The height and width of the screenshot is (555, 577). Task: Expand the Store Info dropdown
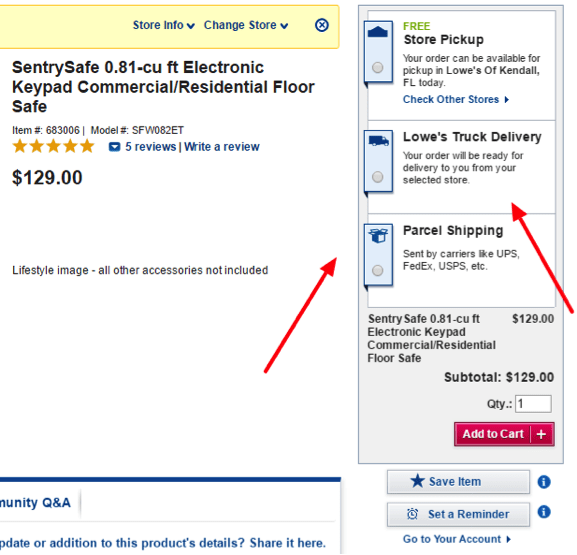(x=163, y=25)
